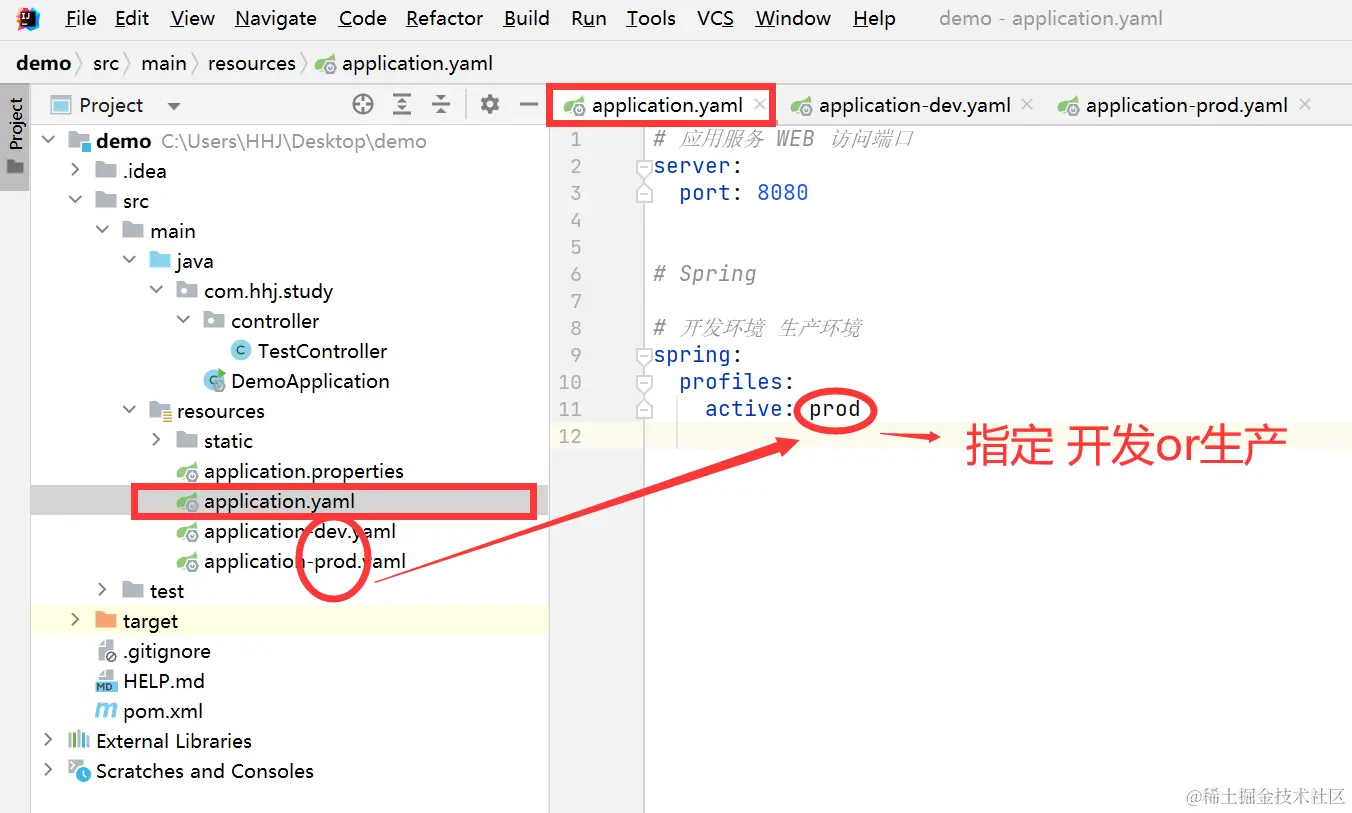Click the Spring Boot icon beside DemoApplication
The image size is (1352, 813).
pyautogui.click(x=213, y=380)
